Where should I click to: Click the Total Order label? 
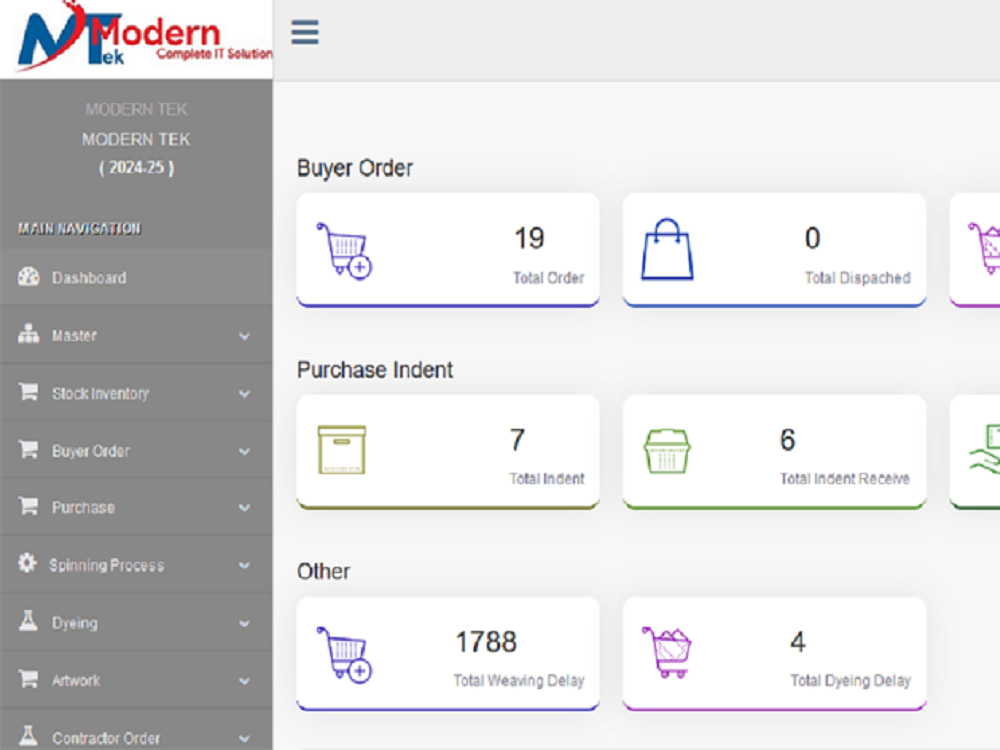548,277
